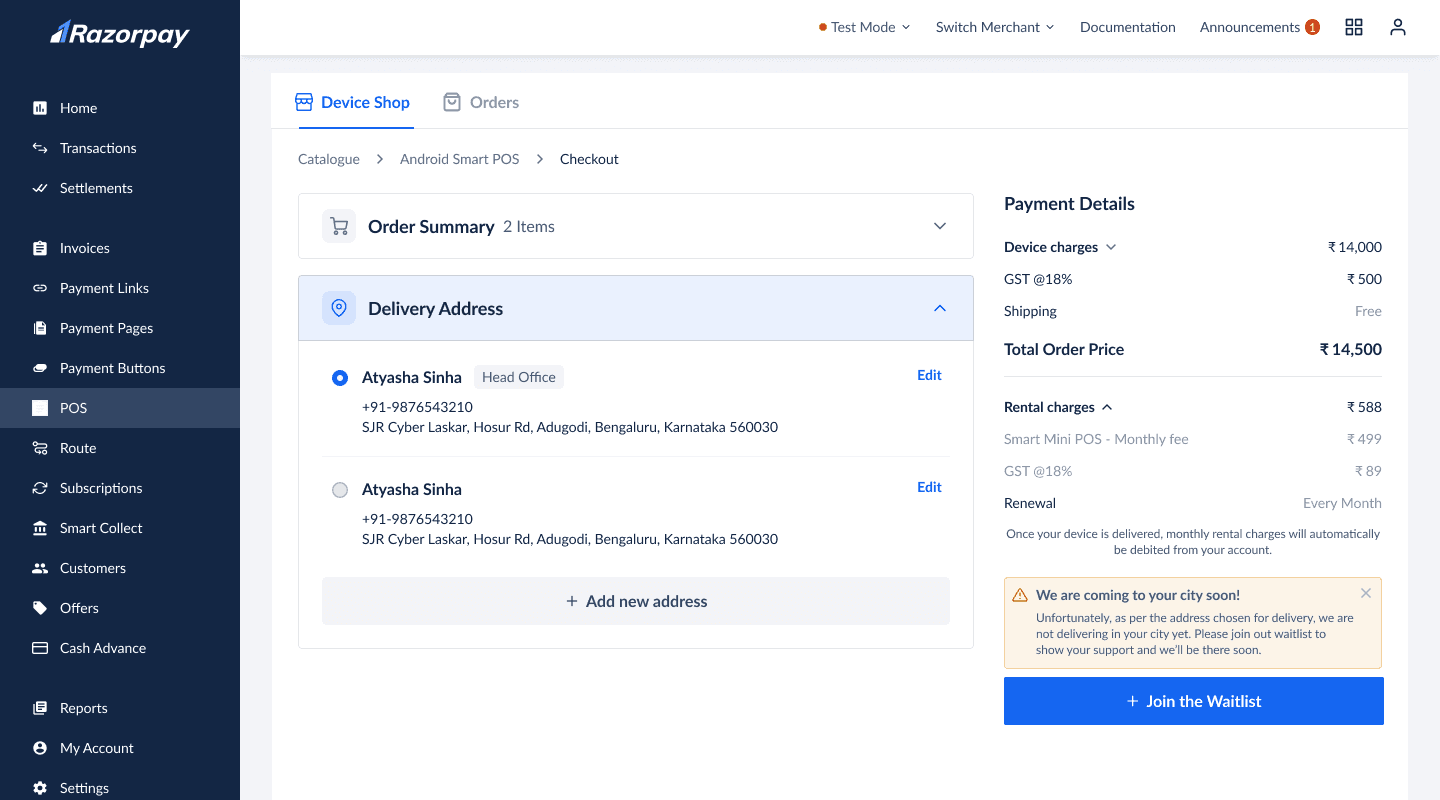Switch to the Device Shop tab

(x=352, y=102)
